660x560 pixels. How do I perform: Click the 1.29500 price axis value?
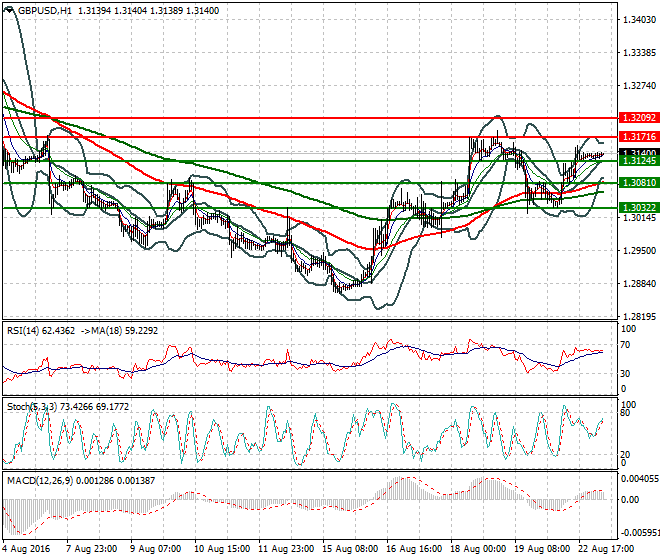point(639,251)
